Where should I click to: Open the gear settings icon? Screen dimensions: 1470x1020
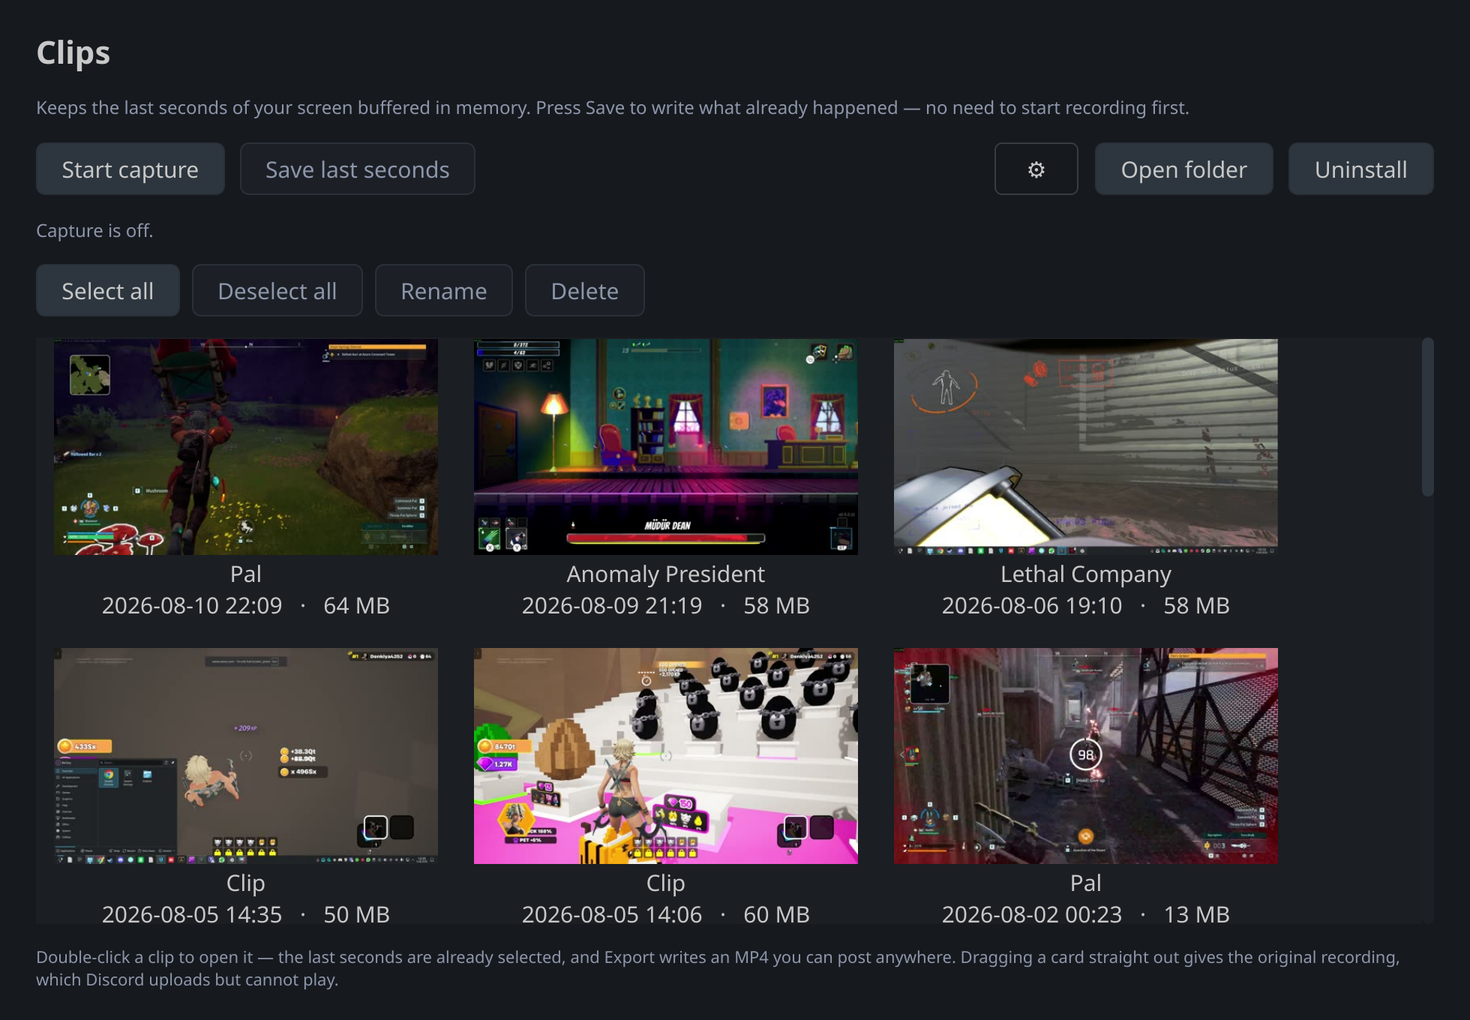1036,169
